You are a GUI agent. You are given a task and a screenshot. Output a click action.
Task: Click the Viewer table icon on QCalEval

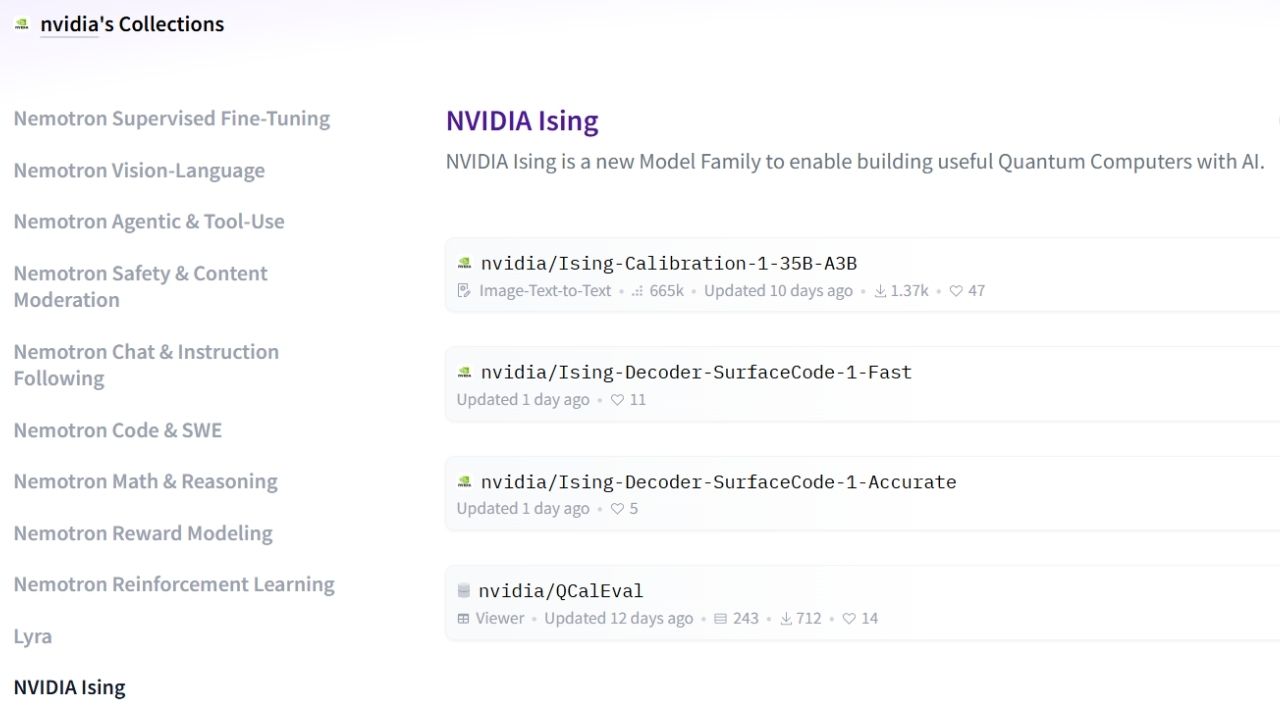pyautogui.click(x=463, y=618)
